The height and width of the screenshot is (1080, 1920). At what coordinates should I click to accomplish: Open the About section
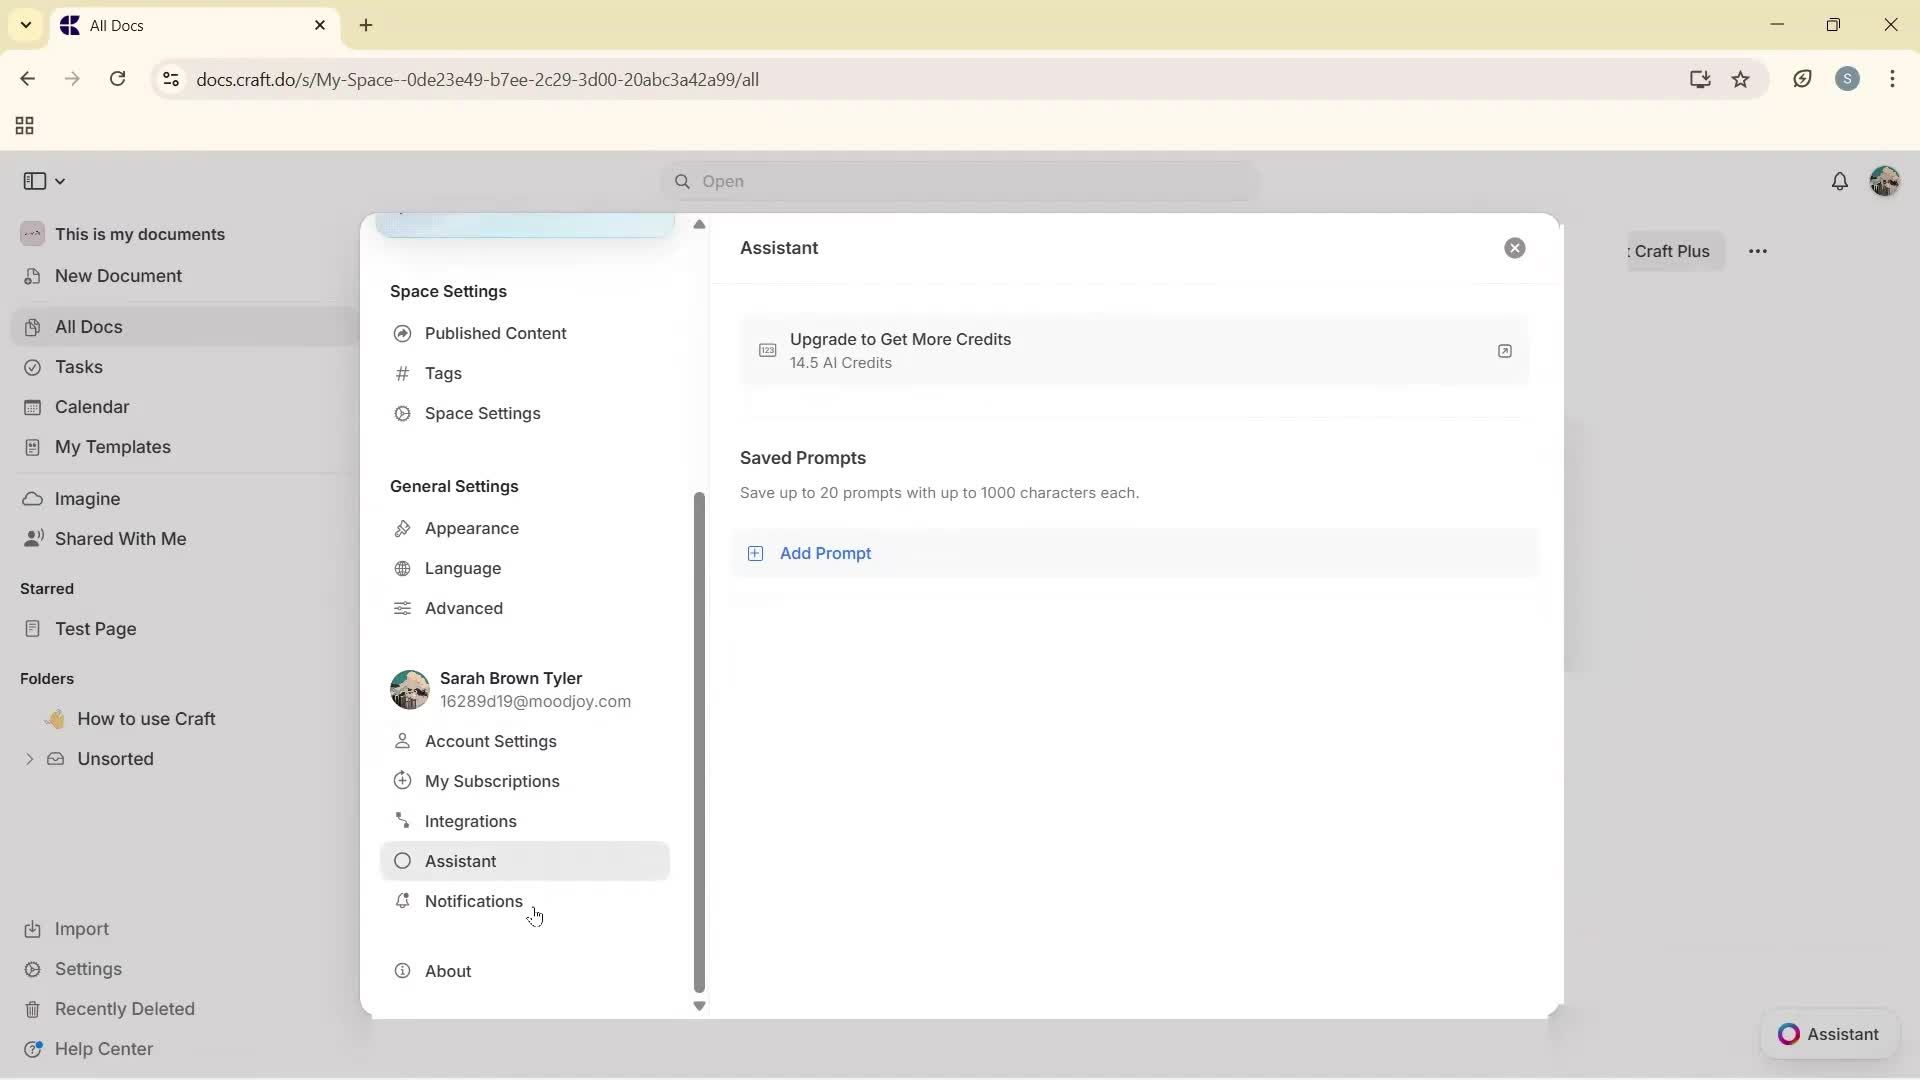446,970
